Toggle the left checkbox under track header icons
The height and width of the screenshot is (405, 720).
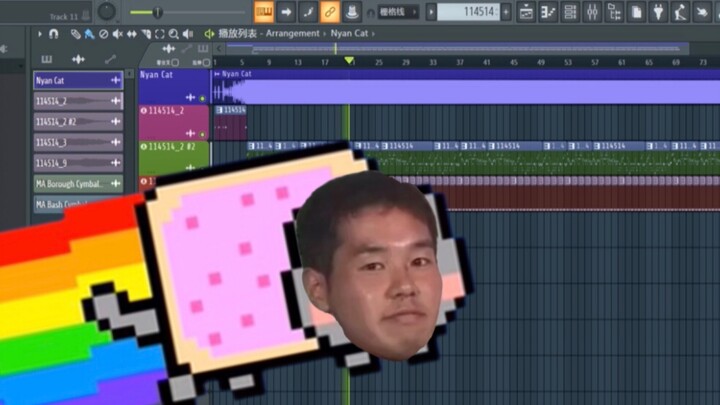click(175, 62)
